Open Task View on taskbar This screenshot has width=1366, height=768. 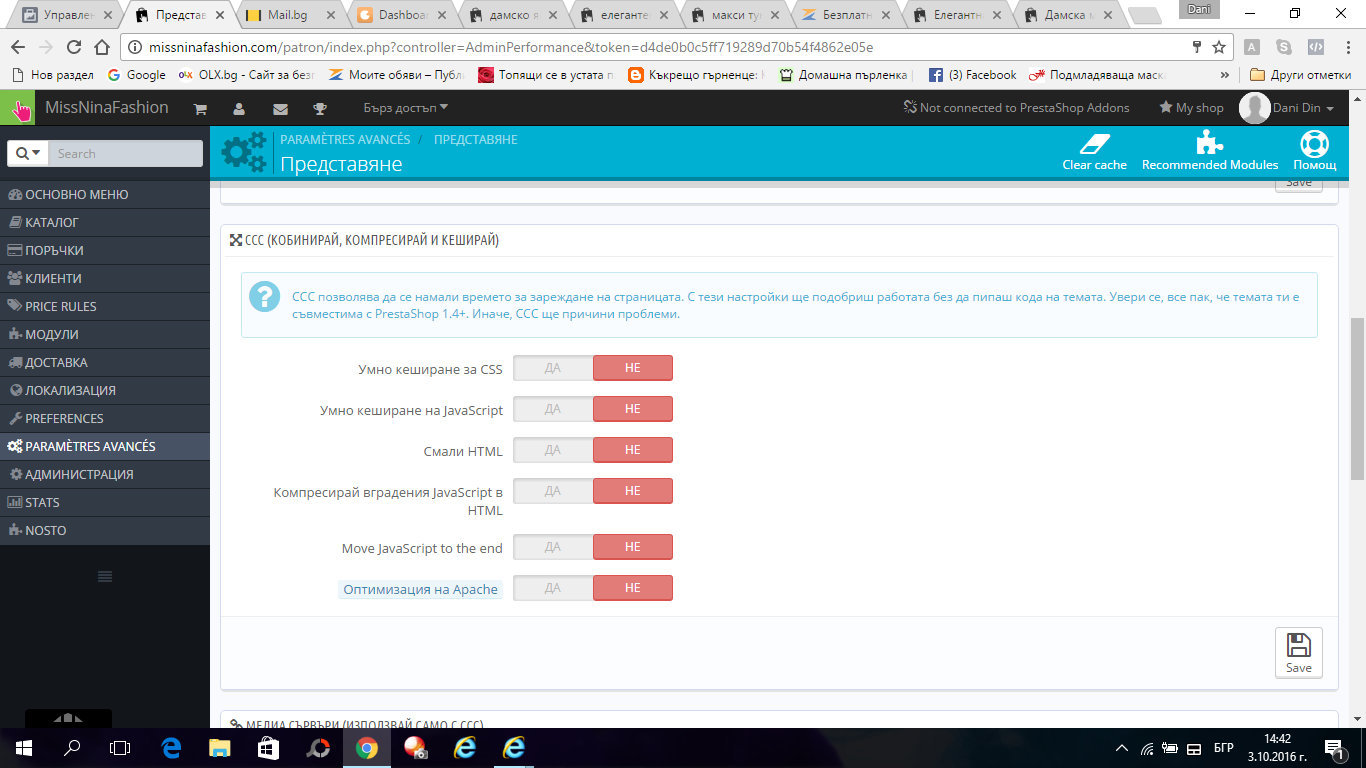pos(120,747)
